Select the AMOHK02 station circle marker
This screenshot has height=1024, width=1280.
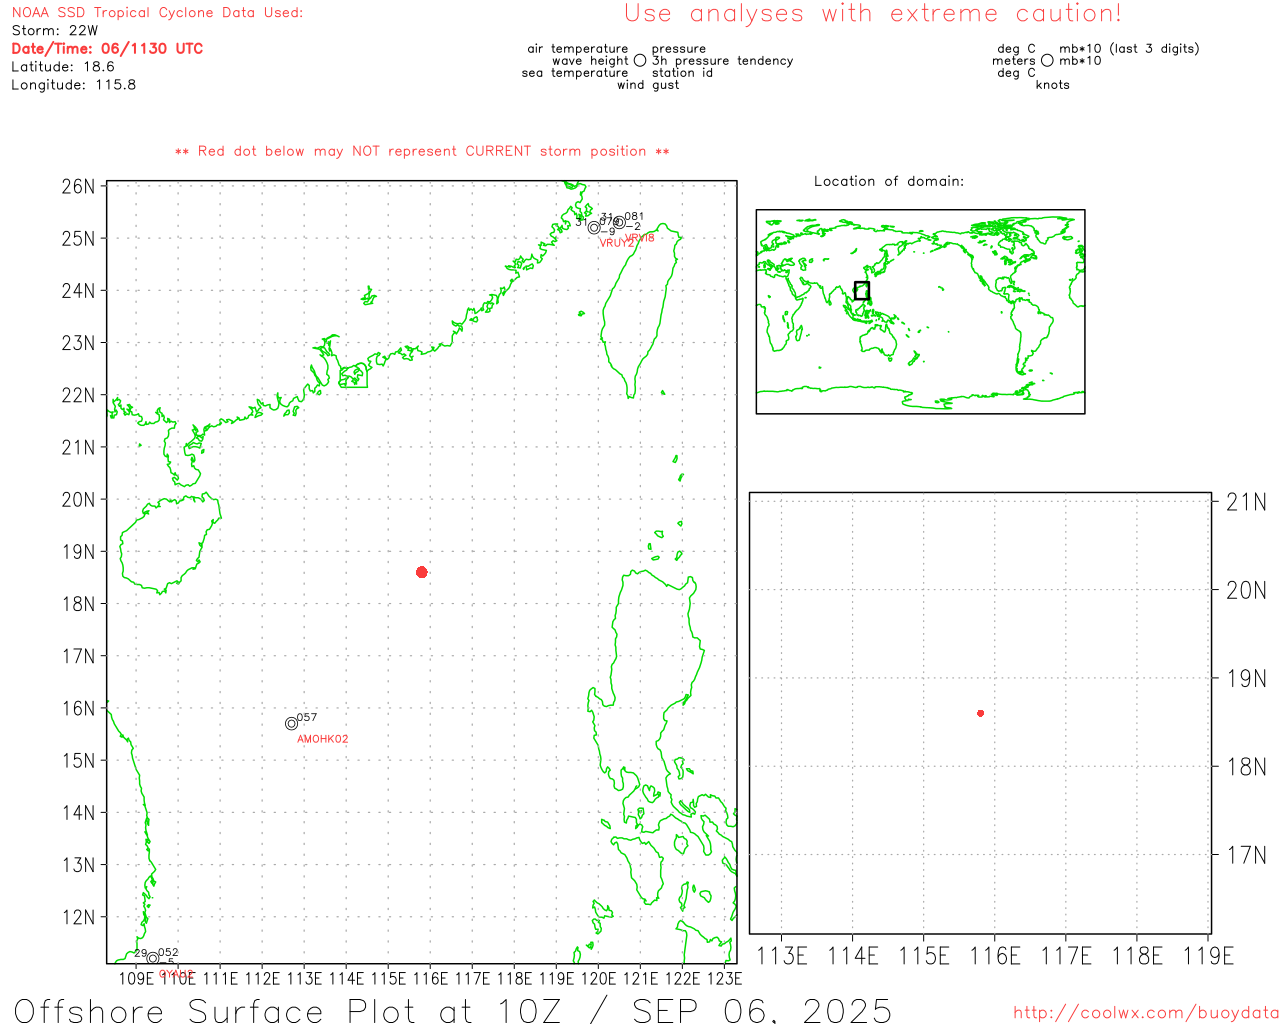[291, 723]
